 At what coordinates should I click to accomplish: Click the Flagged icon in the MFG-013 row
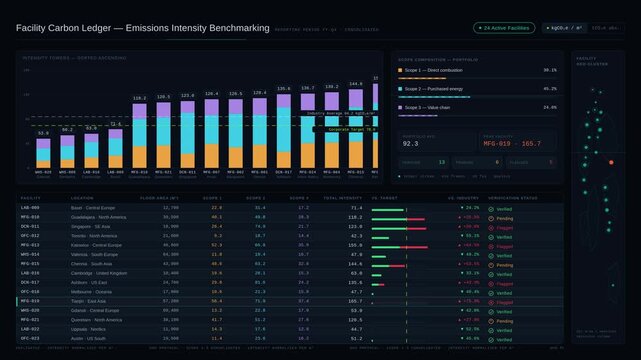(491, 247)
